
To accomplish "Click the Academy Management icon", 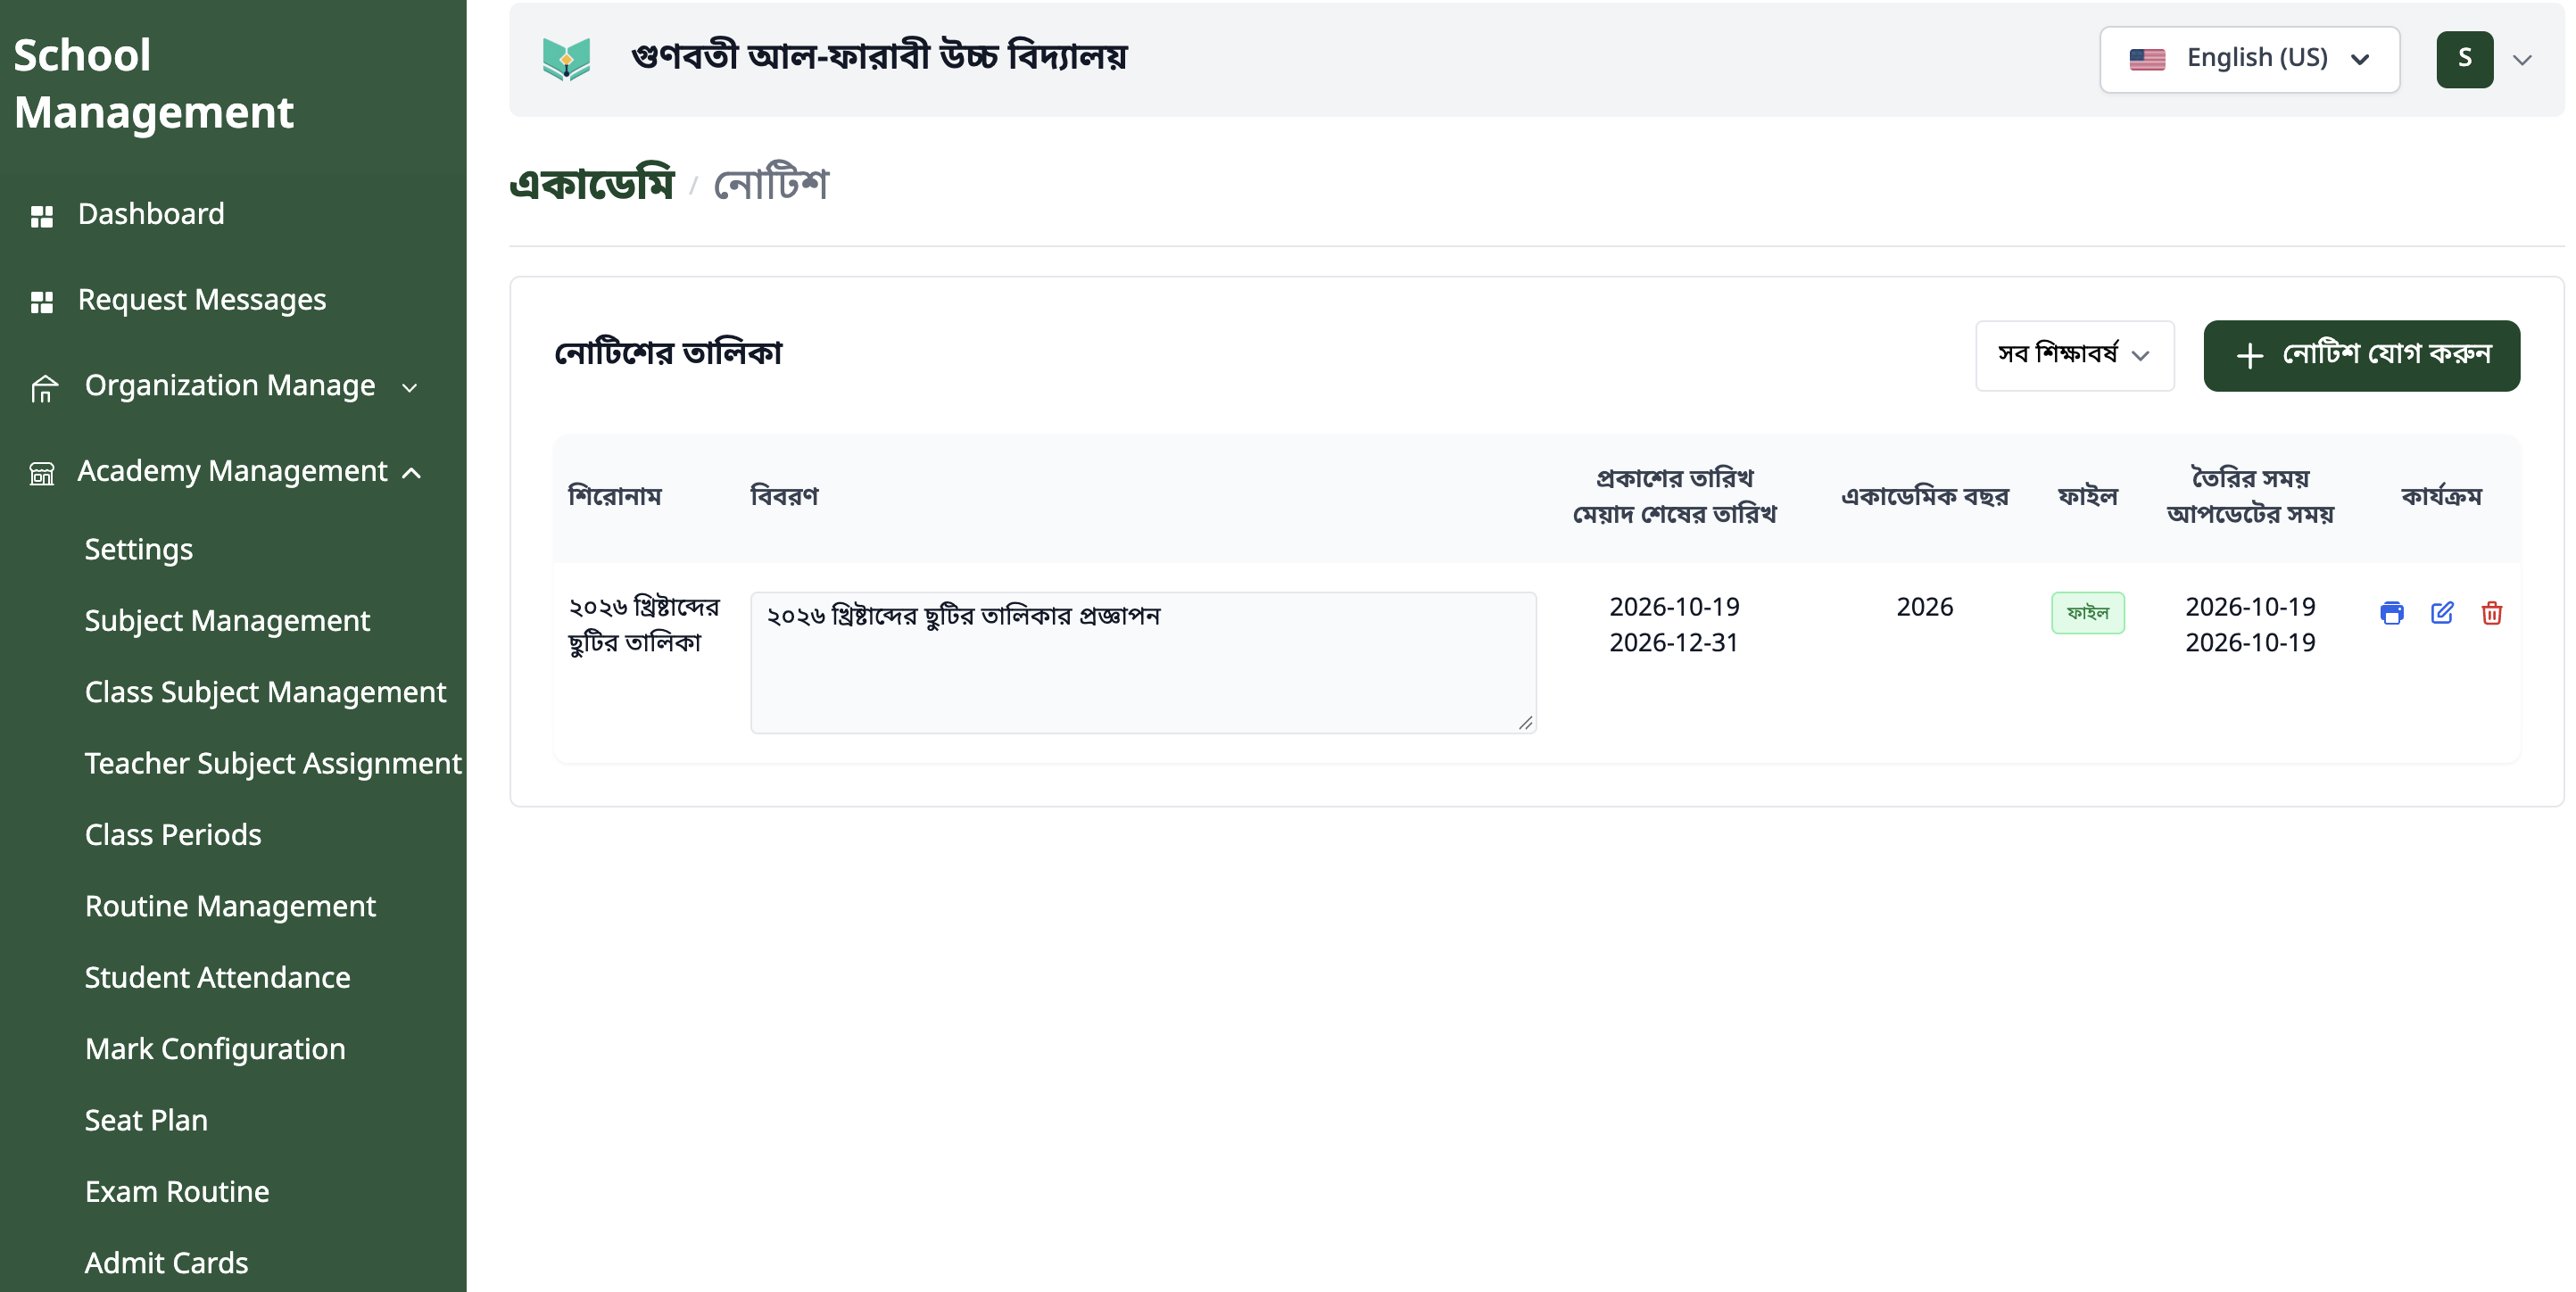I will coord(42,473).
